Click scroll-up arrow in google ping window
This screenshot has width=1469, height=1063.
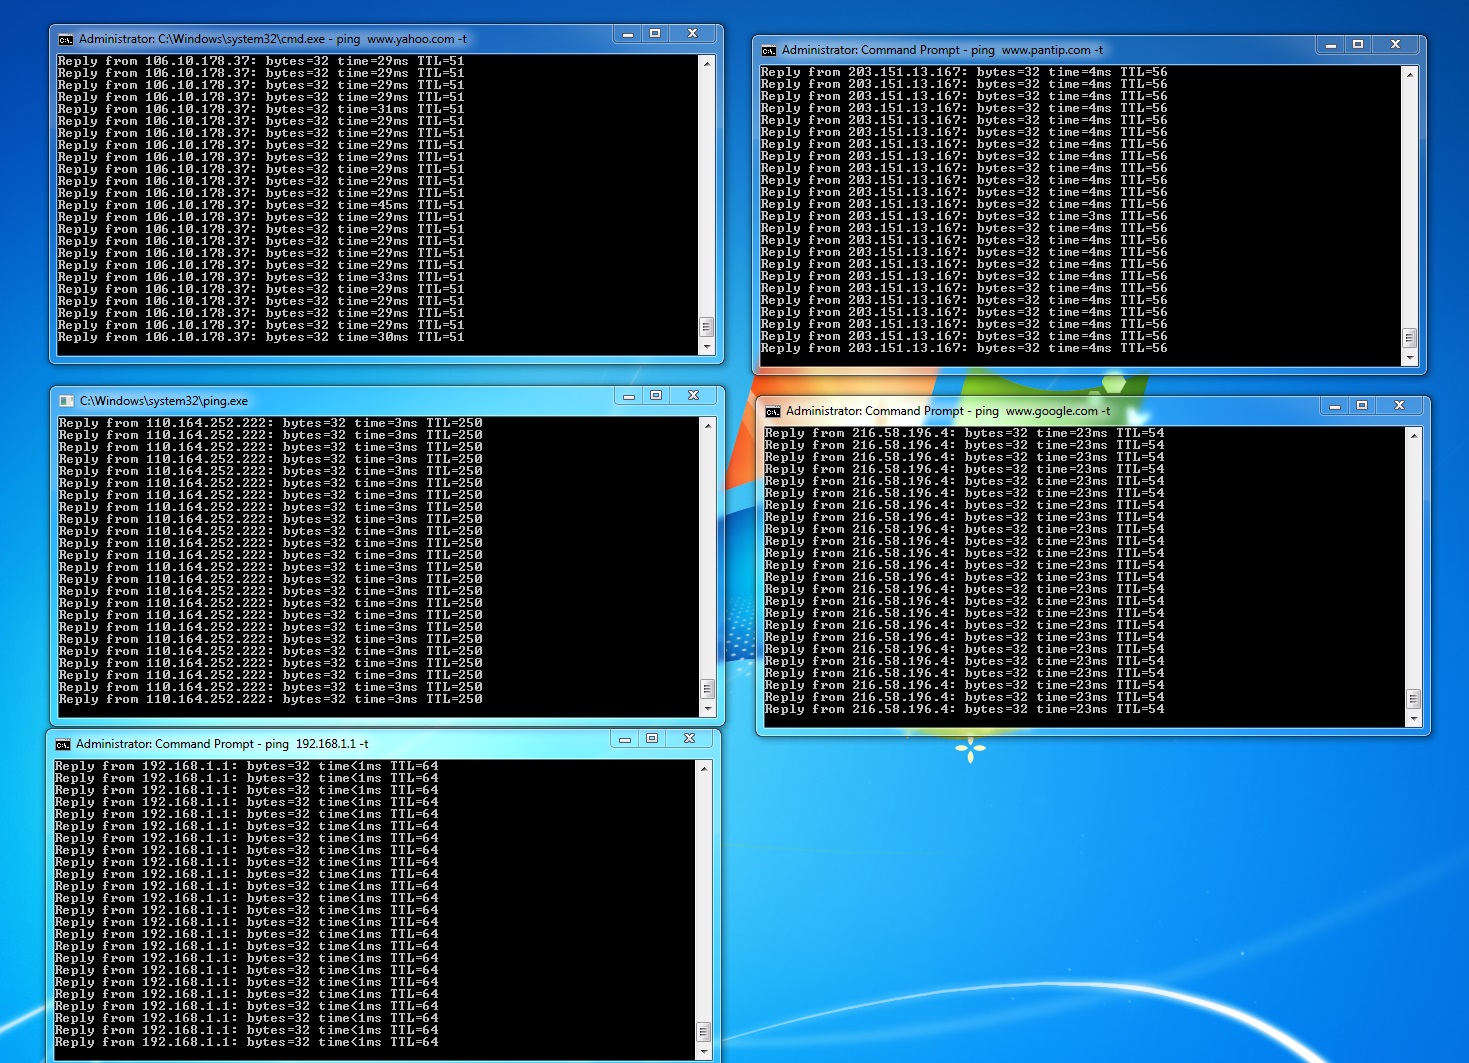coord(1414,435)
